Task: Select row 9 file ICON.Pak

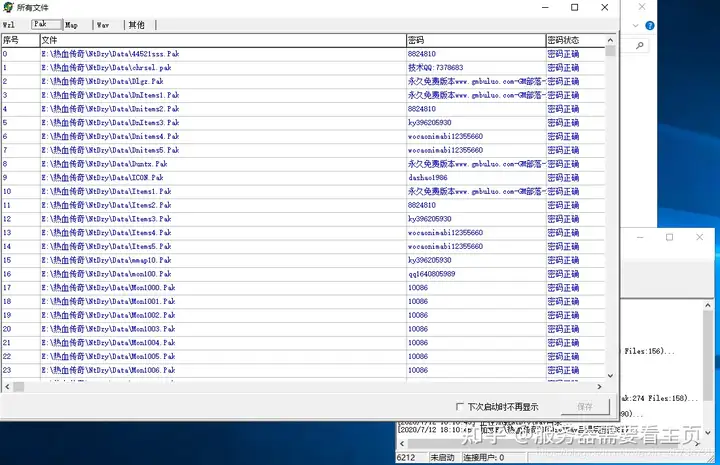Action: [x=102, y=178]
